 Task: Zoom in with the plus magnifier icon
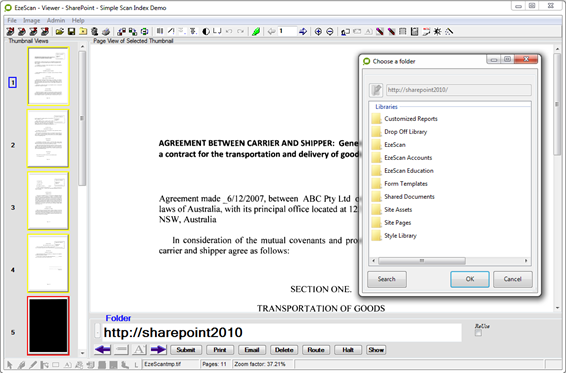(x=318, y=32)
